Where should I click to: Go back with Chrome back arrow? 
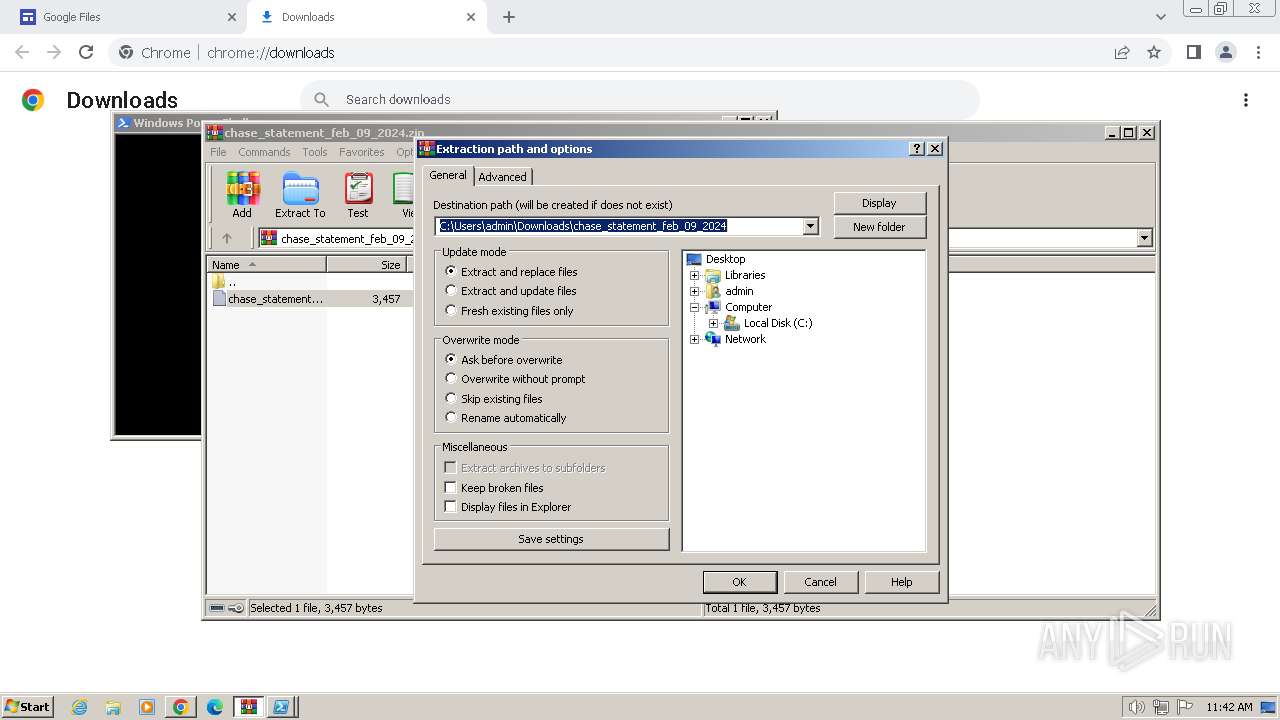(x=22, y=52)
